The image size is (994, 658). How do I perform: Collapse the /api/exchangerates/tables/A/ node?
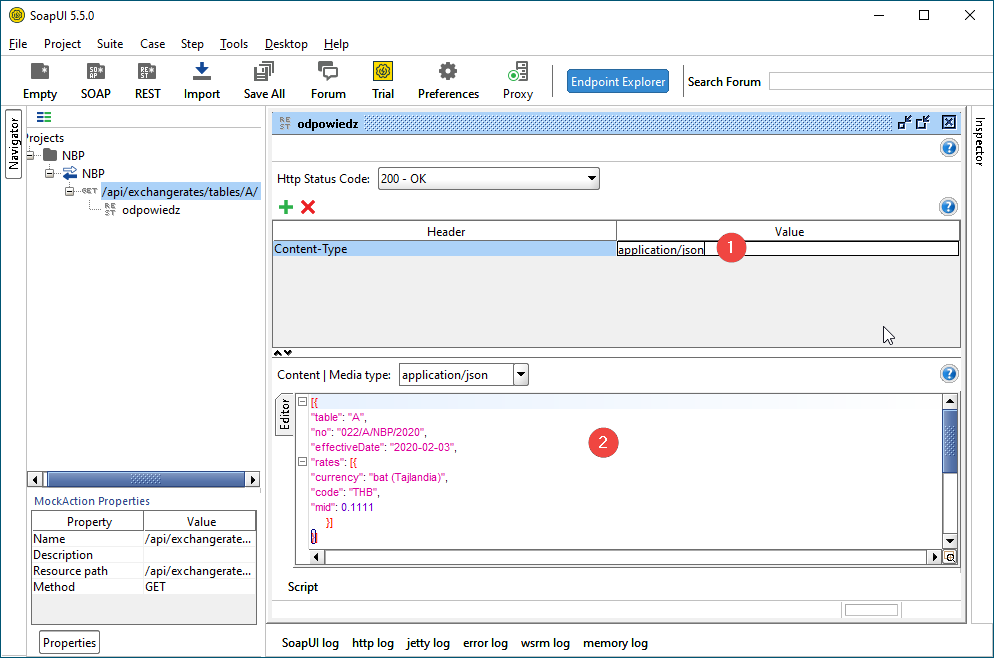click(69, 191)
